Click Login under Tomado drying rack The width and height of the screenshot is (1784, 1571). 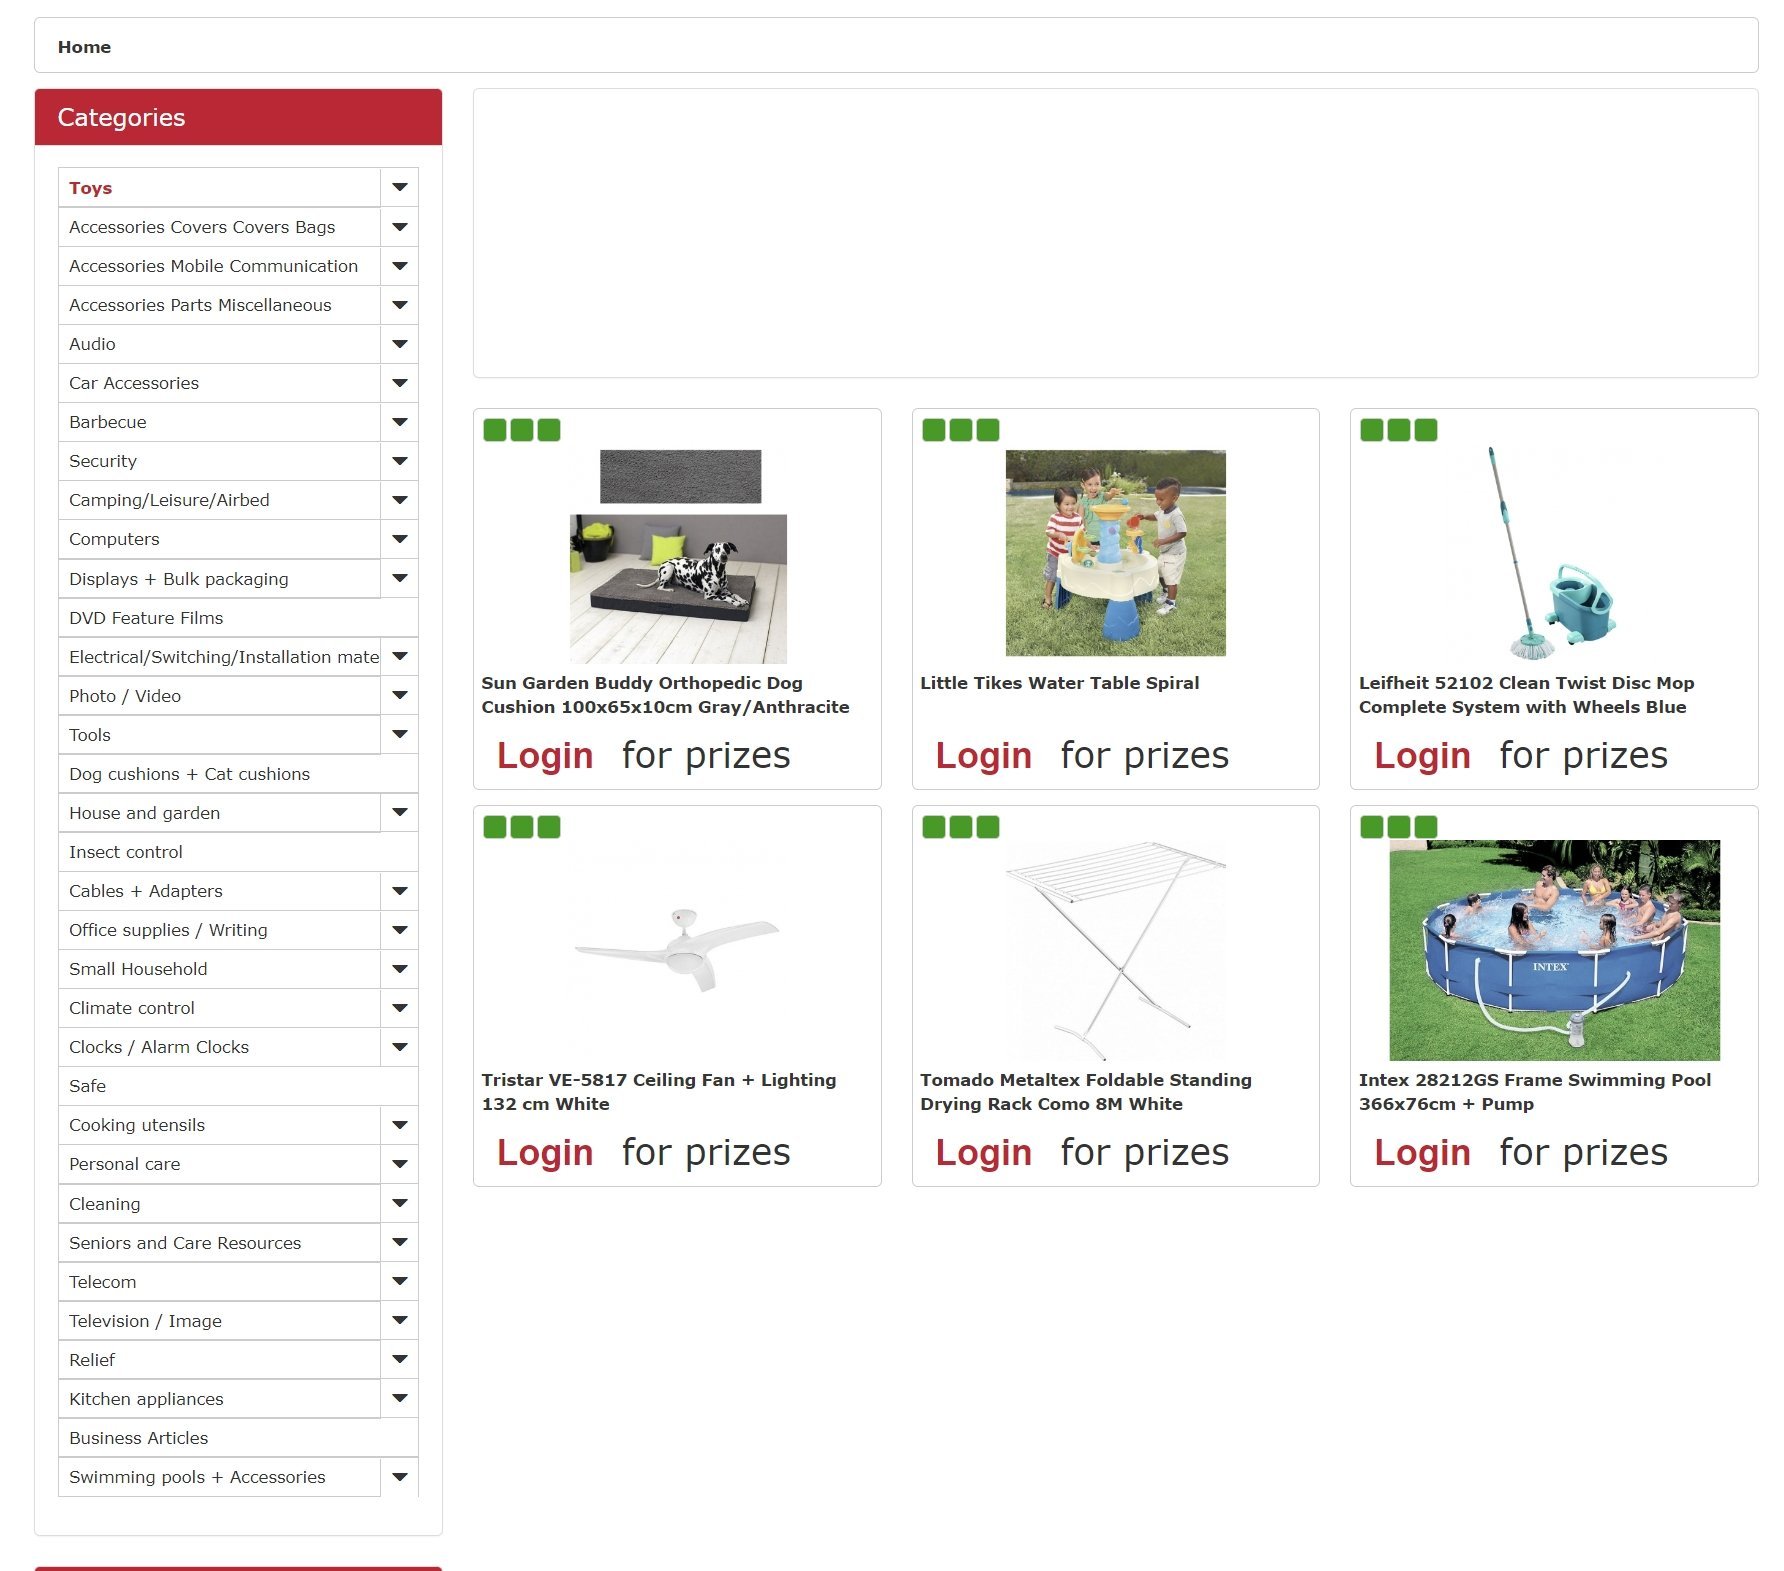[984, 1152]
